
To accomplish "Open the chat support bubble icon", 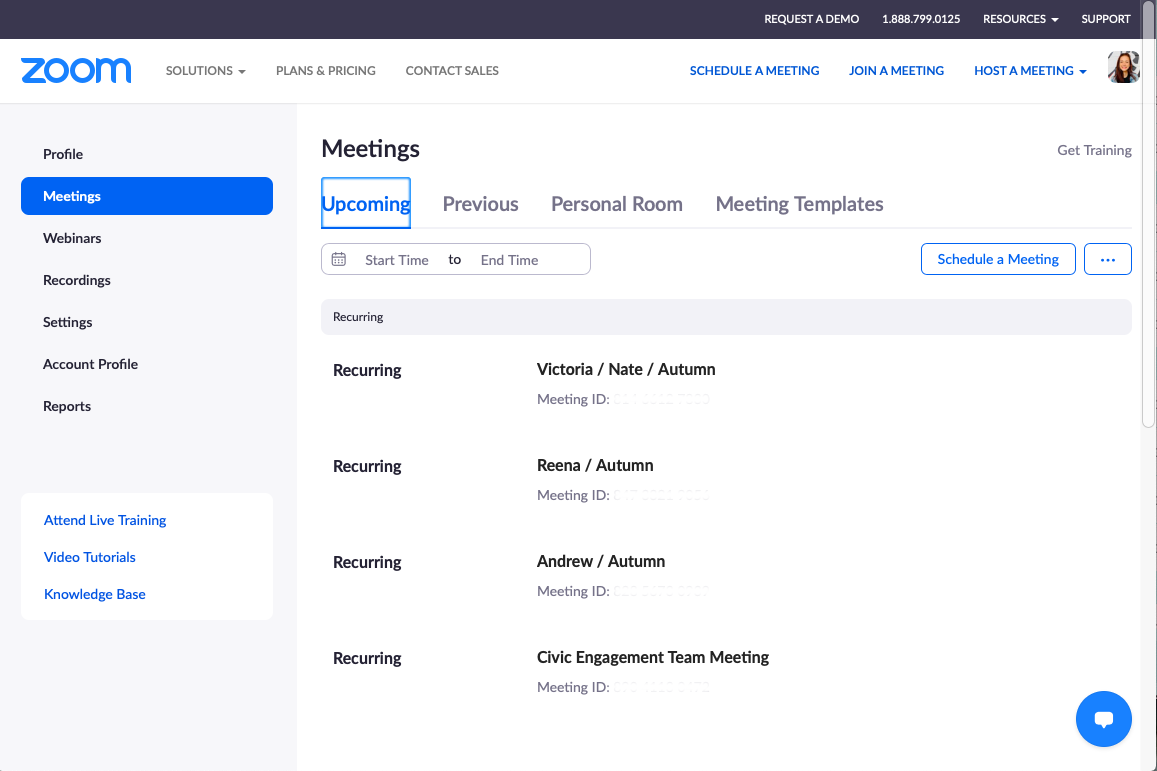I will (x=1103, y=718).
